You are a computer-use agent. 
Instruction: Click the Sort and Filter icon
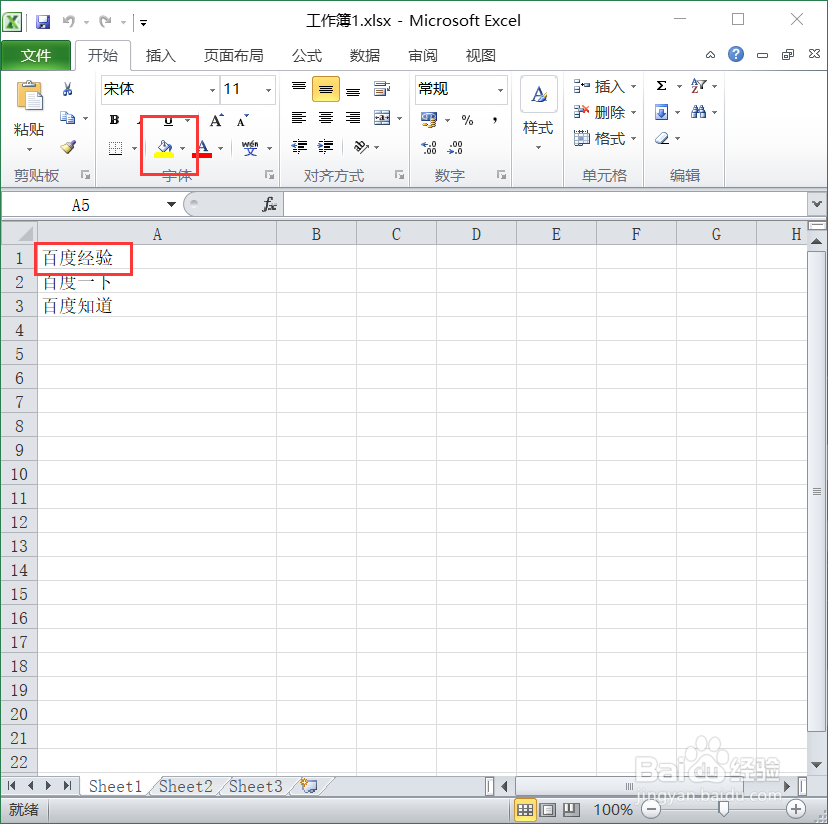698,86
